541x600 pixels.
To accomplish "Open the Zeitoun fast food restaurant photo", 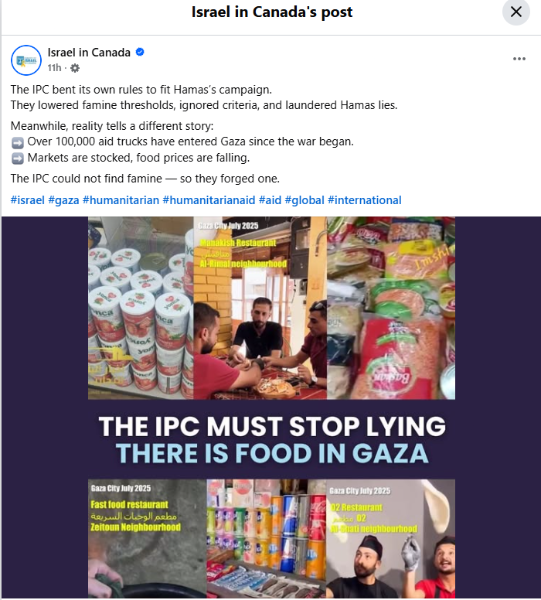I will pyautogui.click(x=147, y=538).
